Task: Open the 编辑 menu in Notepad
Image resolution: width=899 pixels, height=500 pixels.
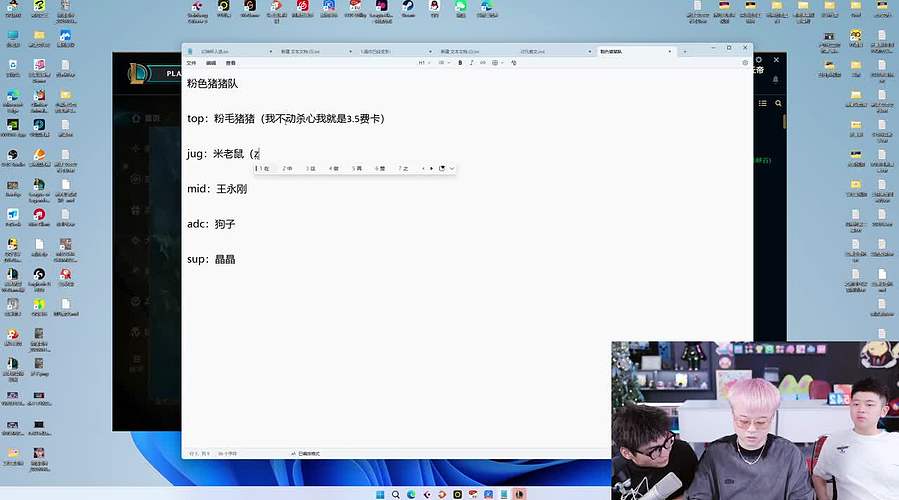Action: coord(211,63)
